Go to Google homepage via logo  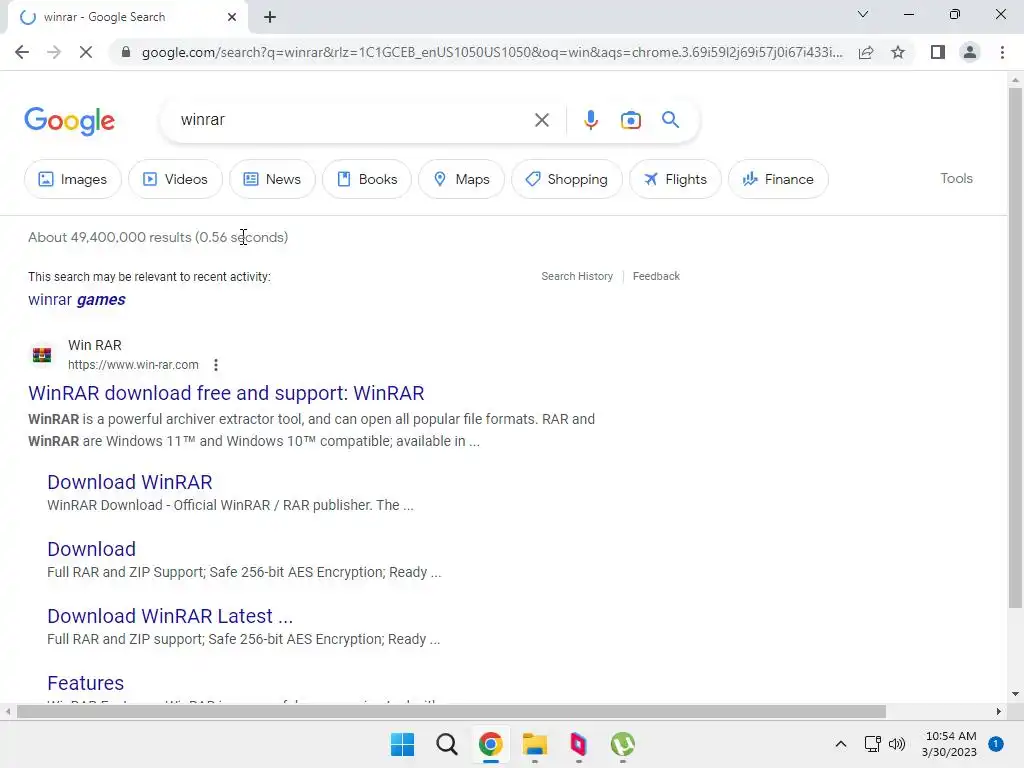[x=69, y=121]
